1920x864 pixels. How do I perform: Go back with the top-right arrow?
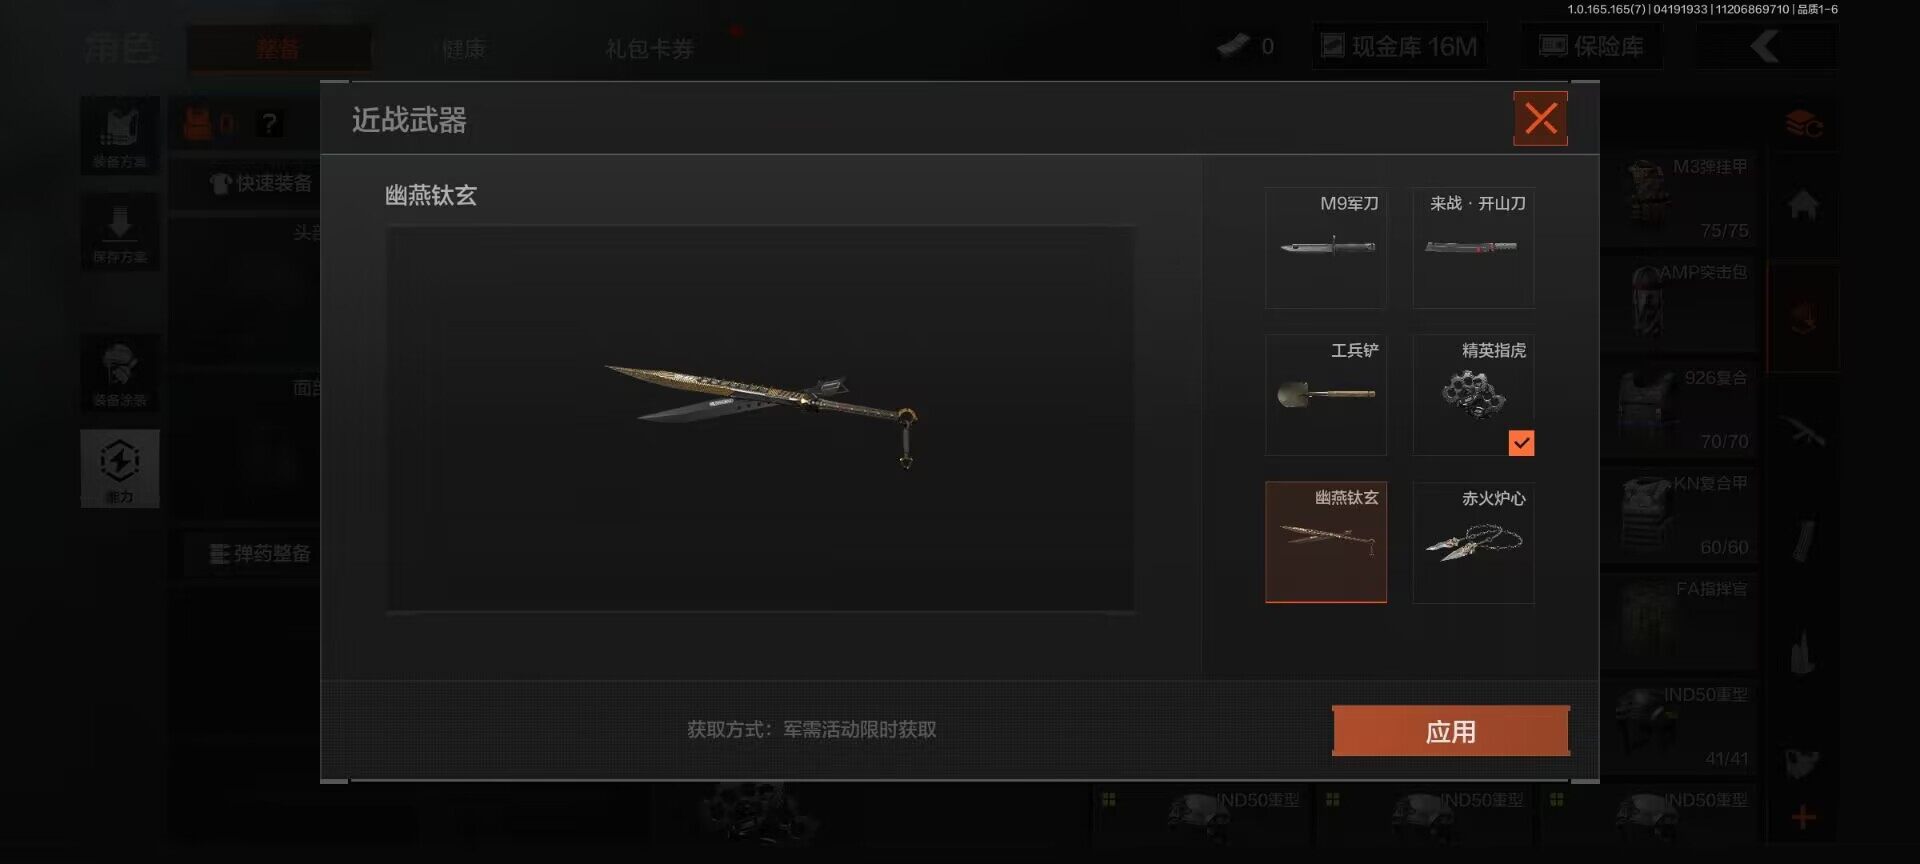(1766, 46)
